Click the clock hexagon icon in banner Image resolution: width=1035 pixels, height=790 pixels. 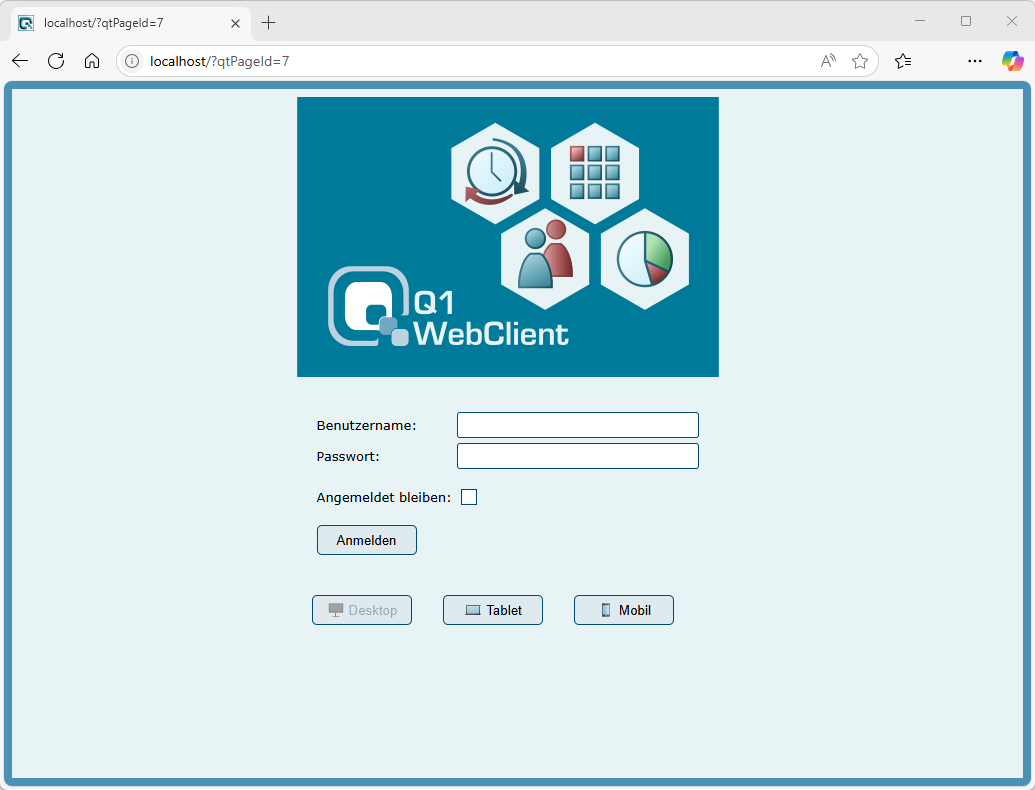coord(495,173)
